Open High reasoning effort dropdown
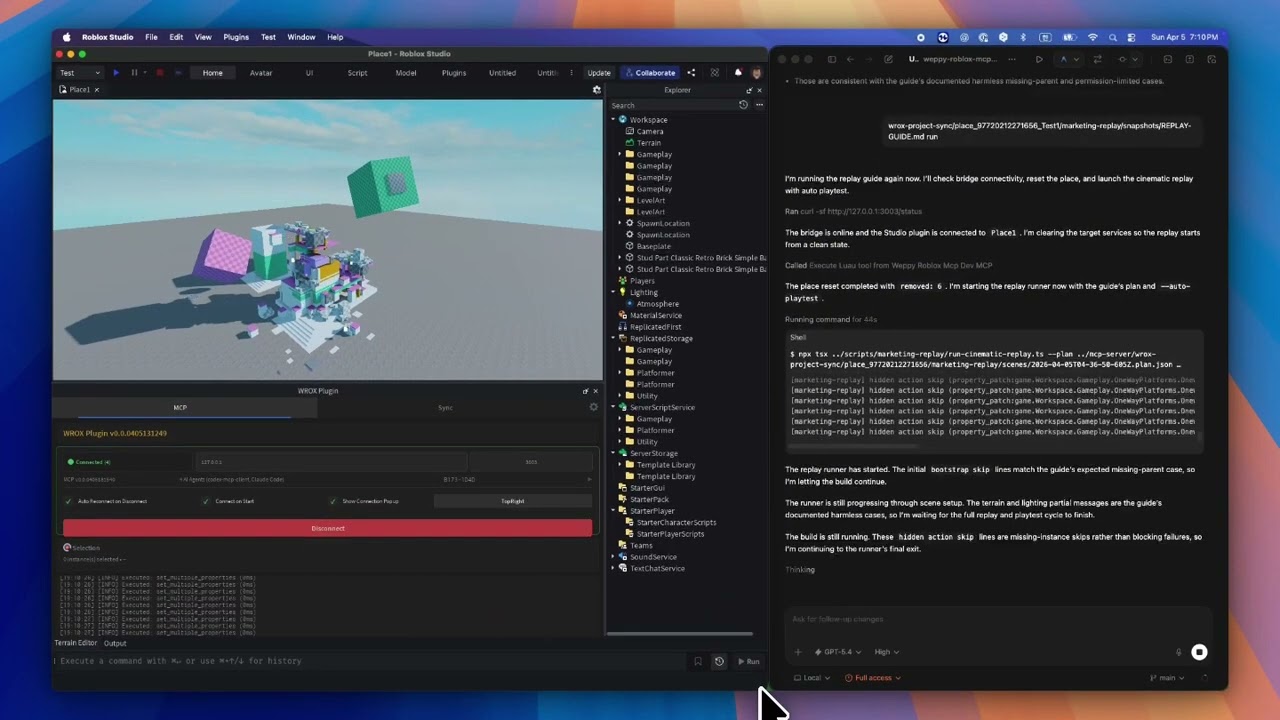 [886, 652]
